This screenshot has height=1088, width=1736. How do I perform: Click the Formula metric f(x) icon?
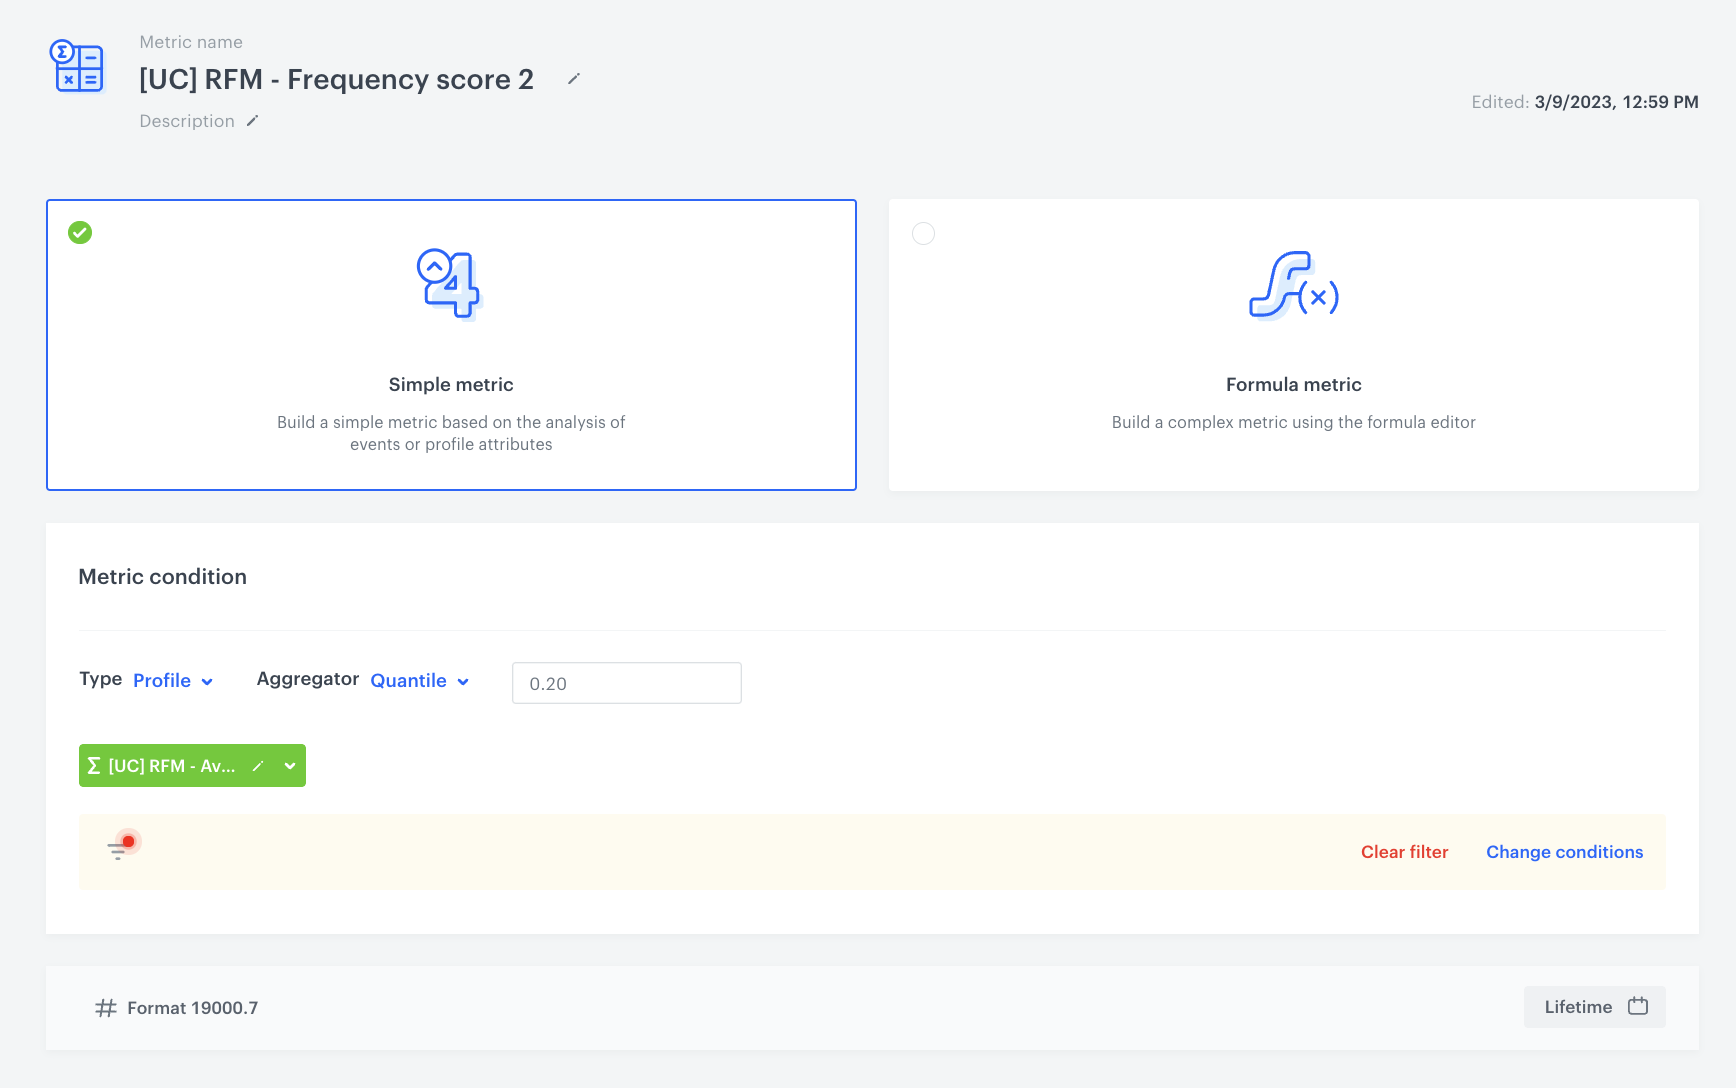tap(1293, 286)
